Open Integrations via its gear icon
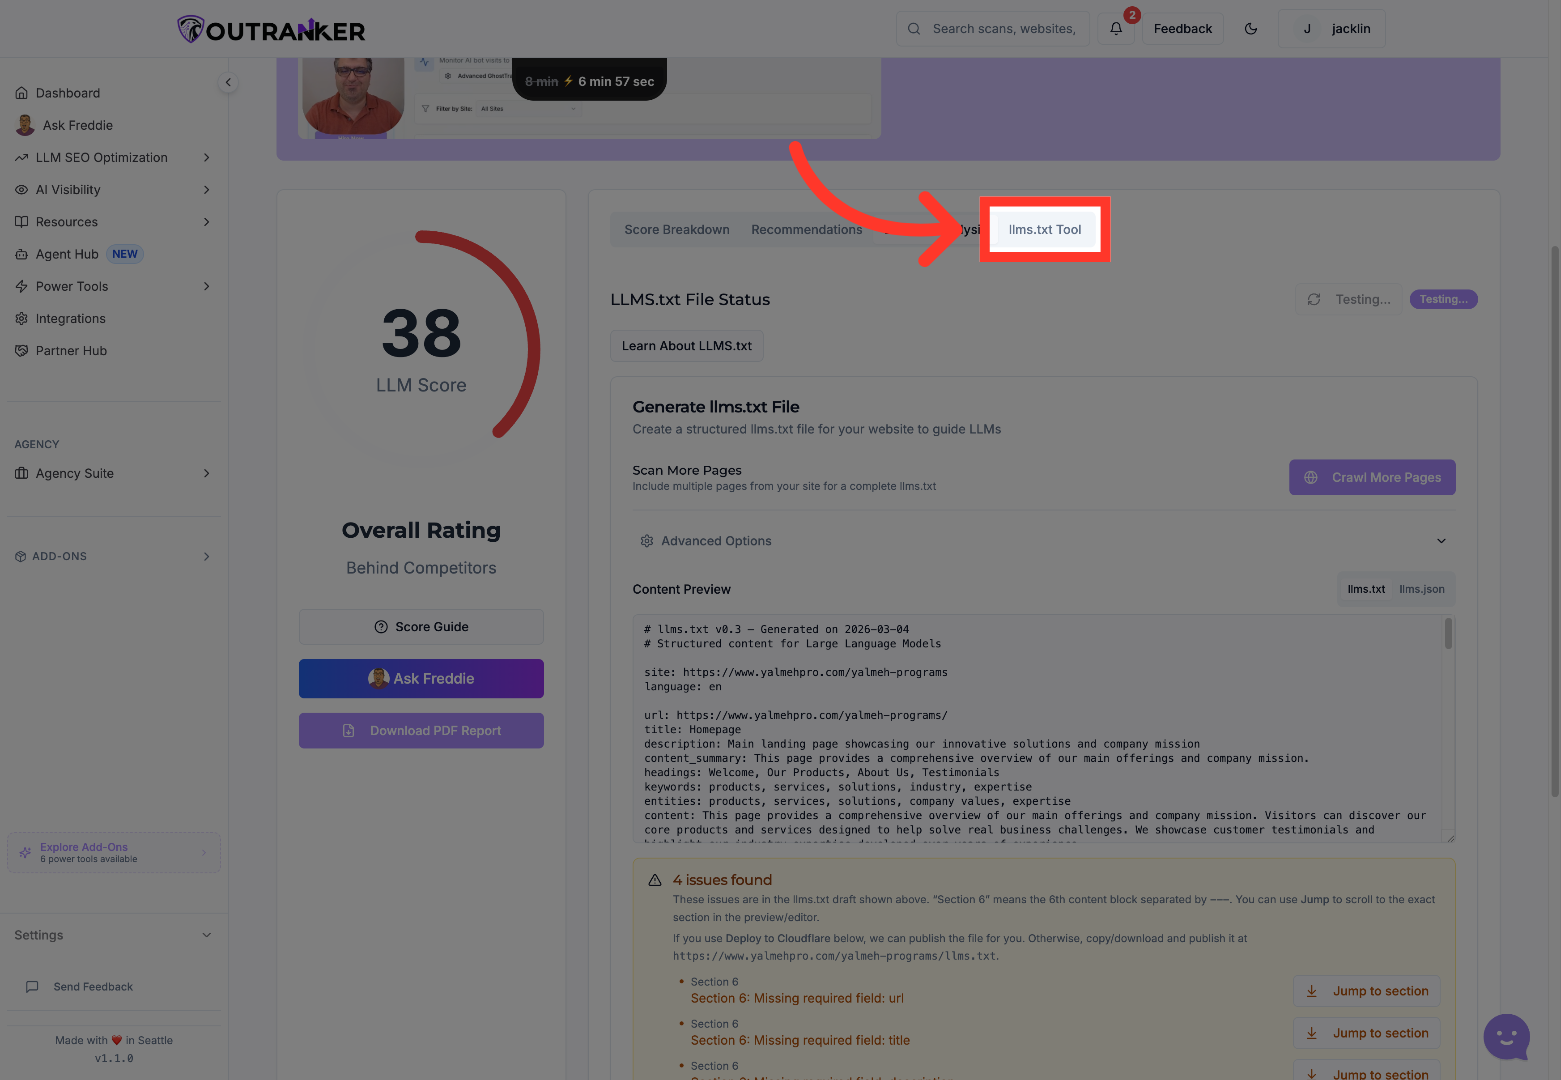Viewport: 1561px width, 1080px height. [21, 318]
